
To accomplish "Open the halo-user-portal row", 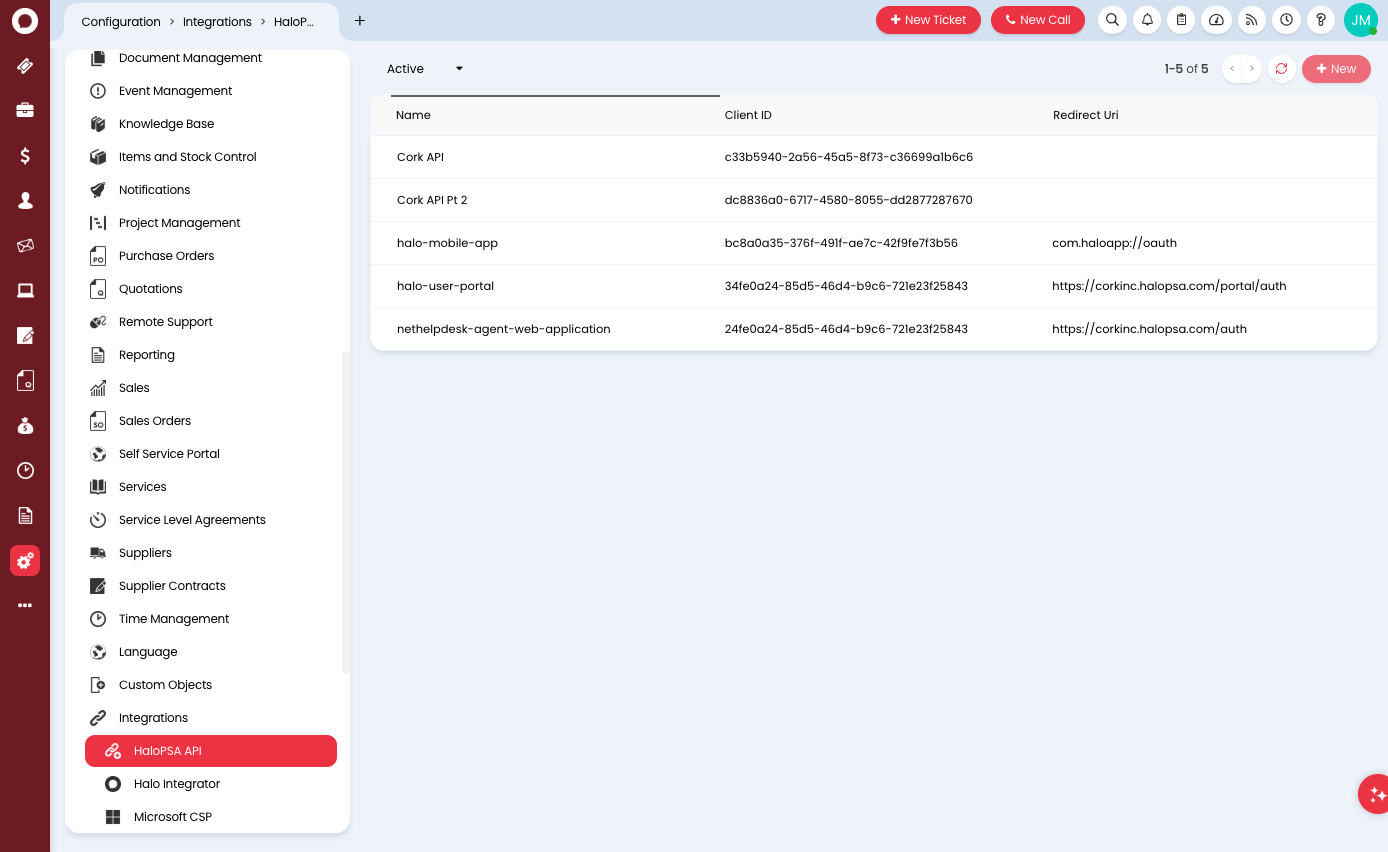I will (874, 286).
